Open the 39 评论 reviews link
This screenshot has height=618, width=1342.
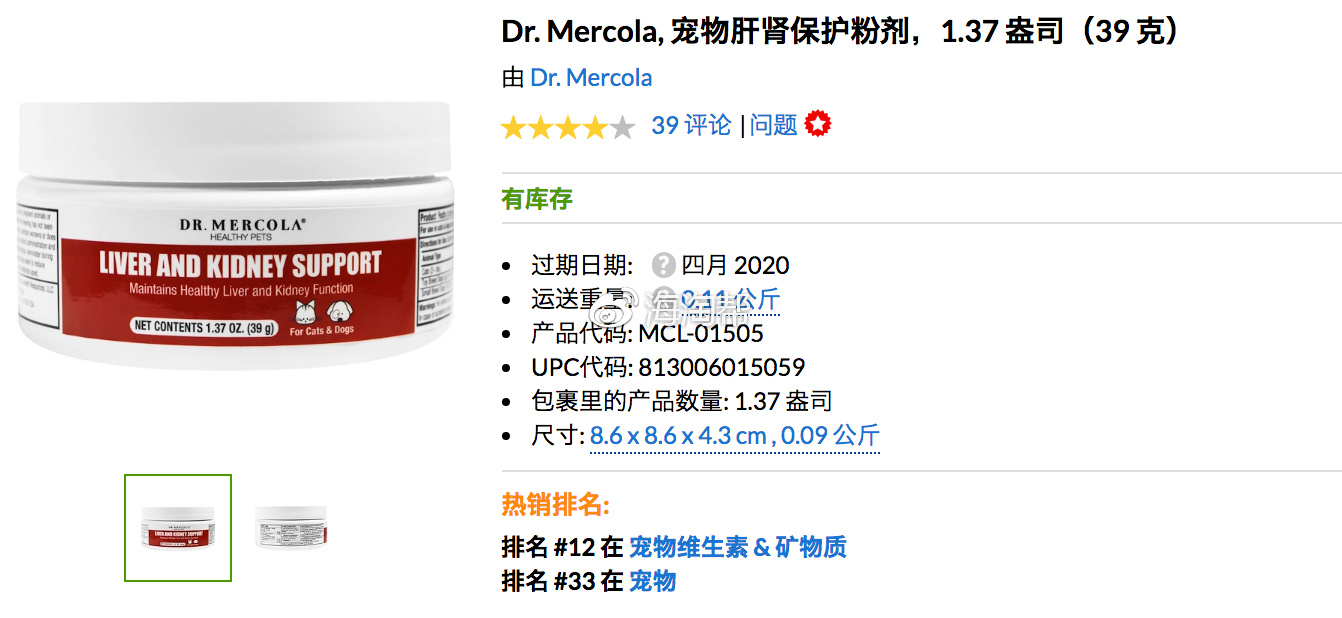tap(691, 125)
